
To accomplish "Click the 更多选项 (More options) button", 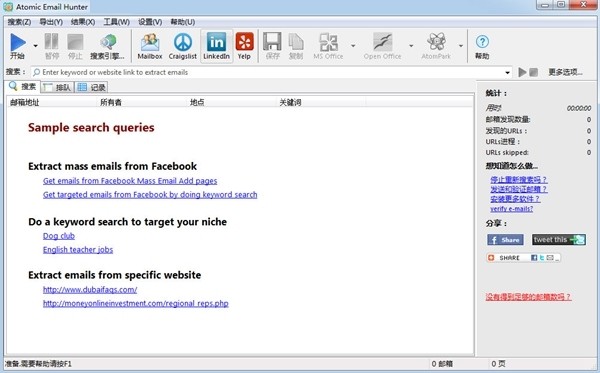I will pyautogui.click(x=565, y=72).
